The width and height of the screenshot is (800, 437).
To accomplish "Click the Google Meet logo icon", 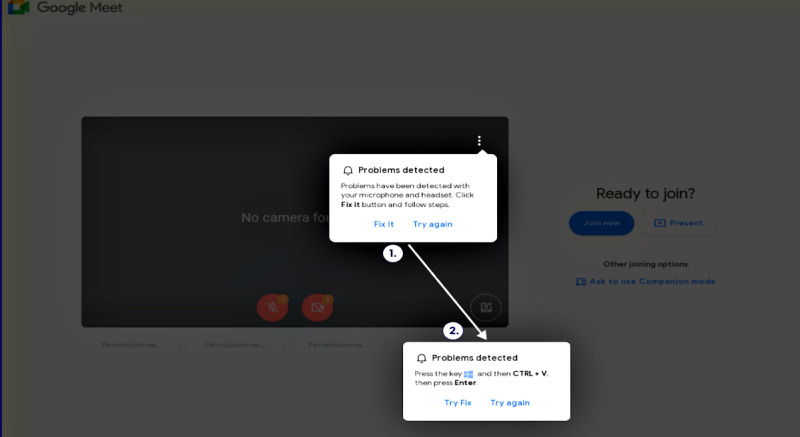I will (18, 7).
